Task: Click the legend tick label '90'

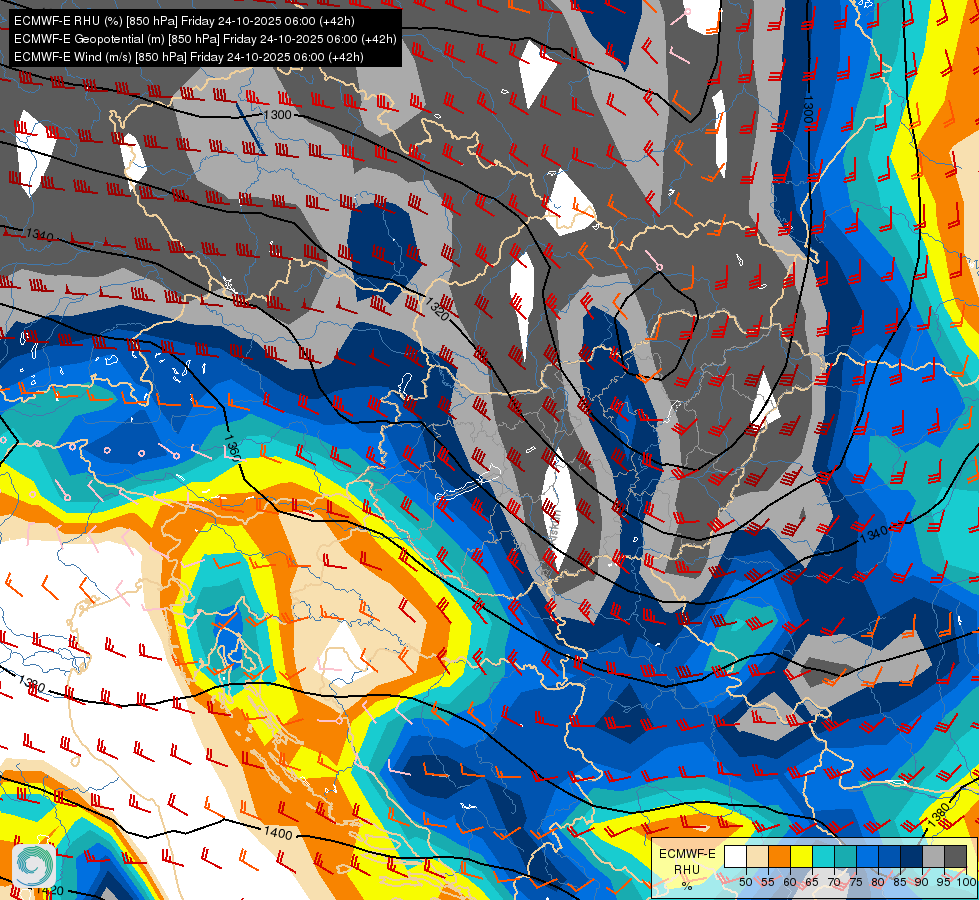Action: tap(922, 882)
